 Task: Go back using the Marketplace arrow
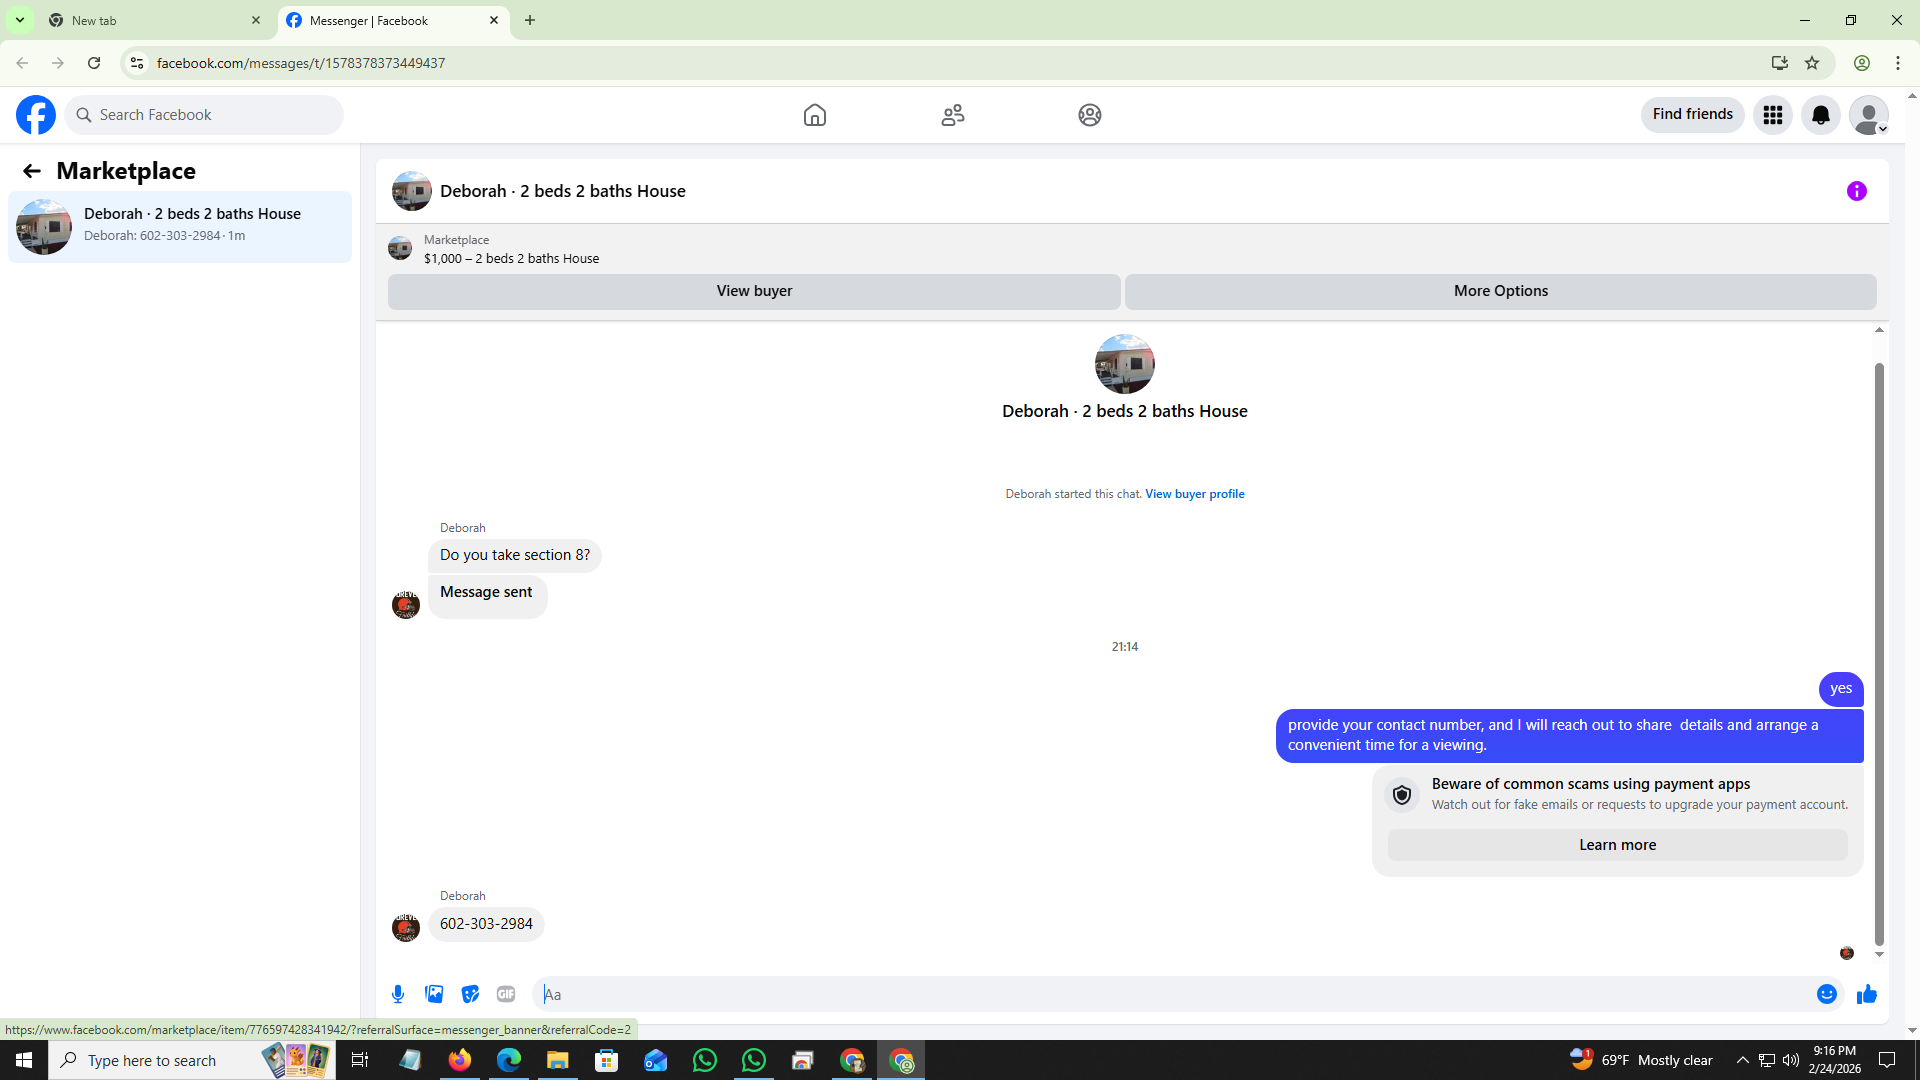(x=32, y=171)
